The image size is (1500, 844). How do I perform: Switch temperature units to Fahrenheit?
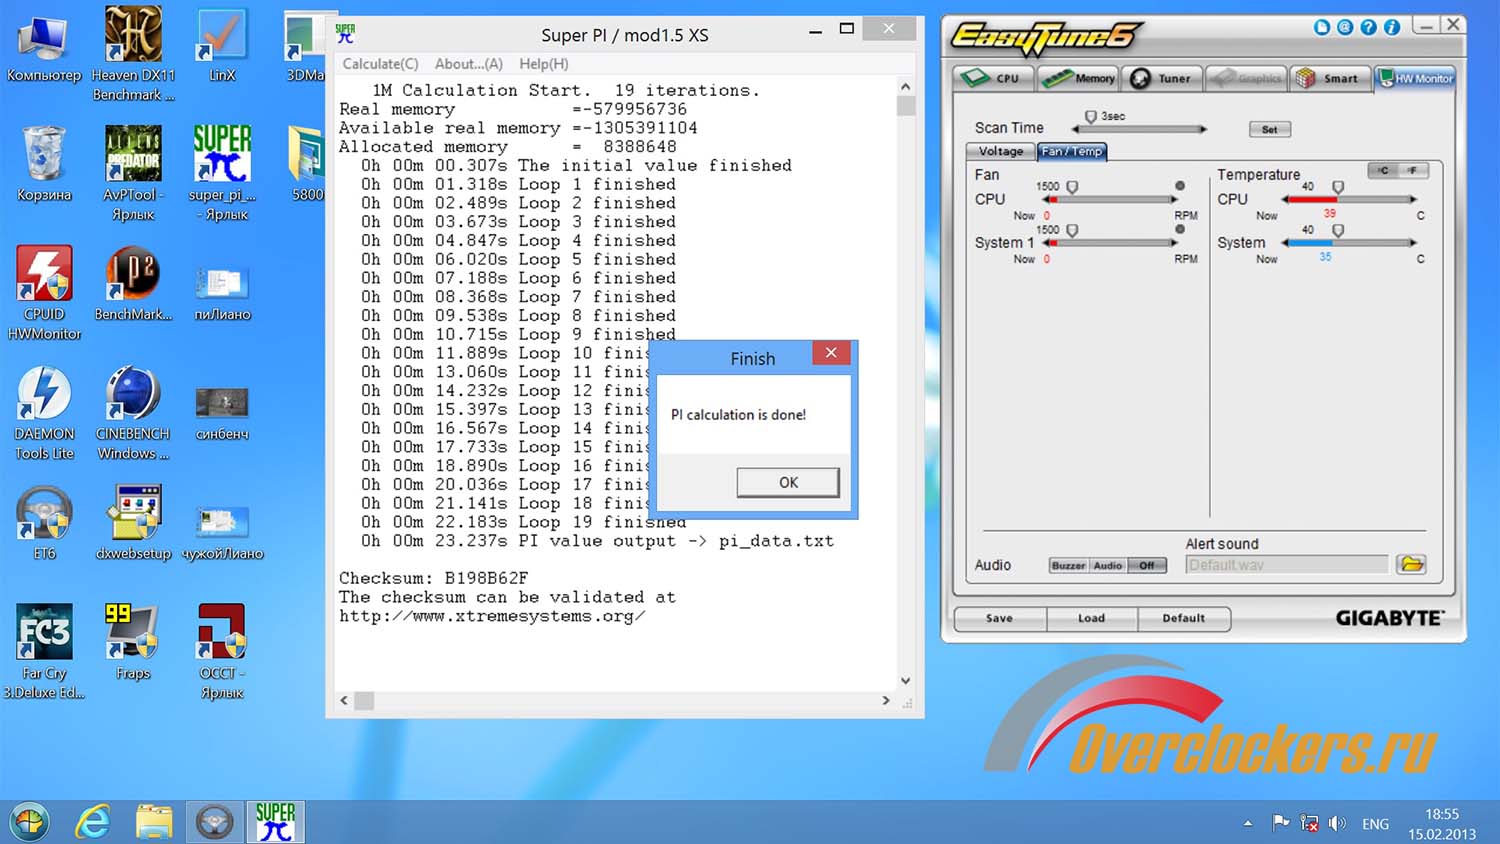(1412, 170)
